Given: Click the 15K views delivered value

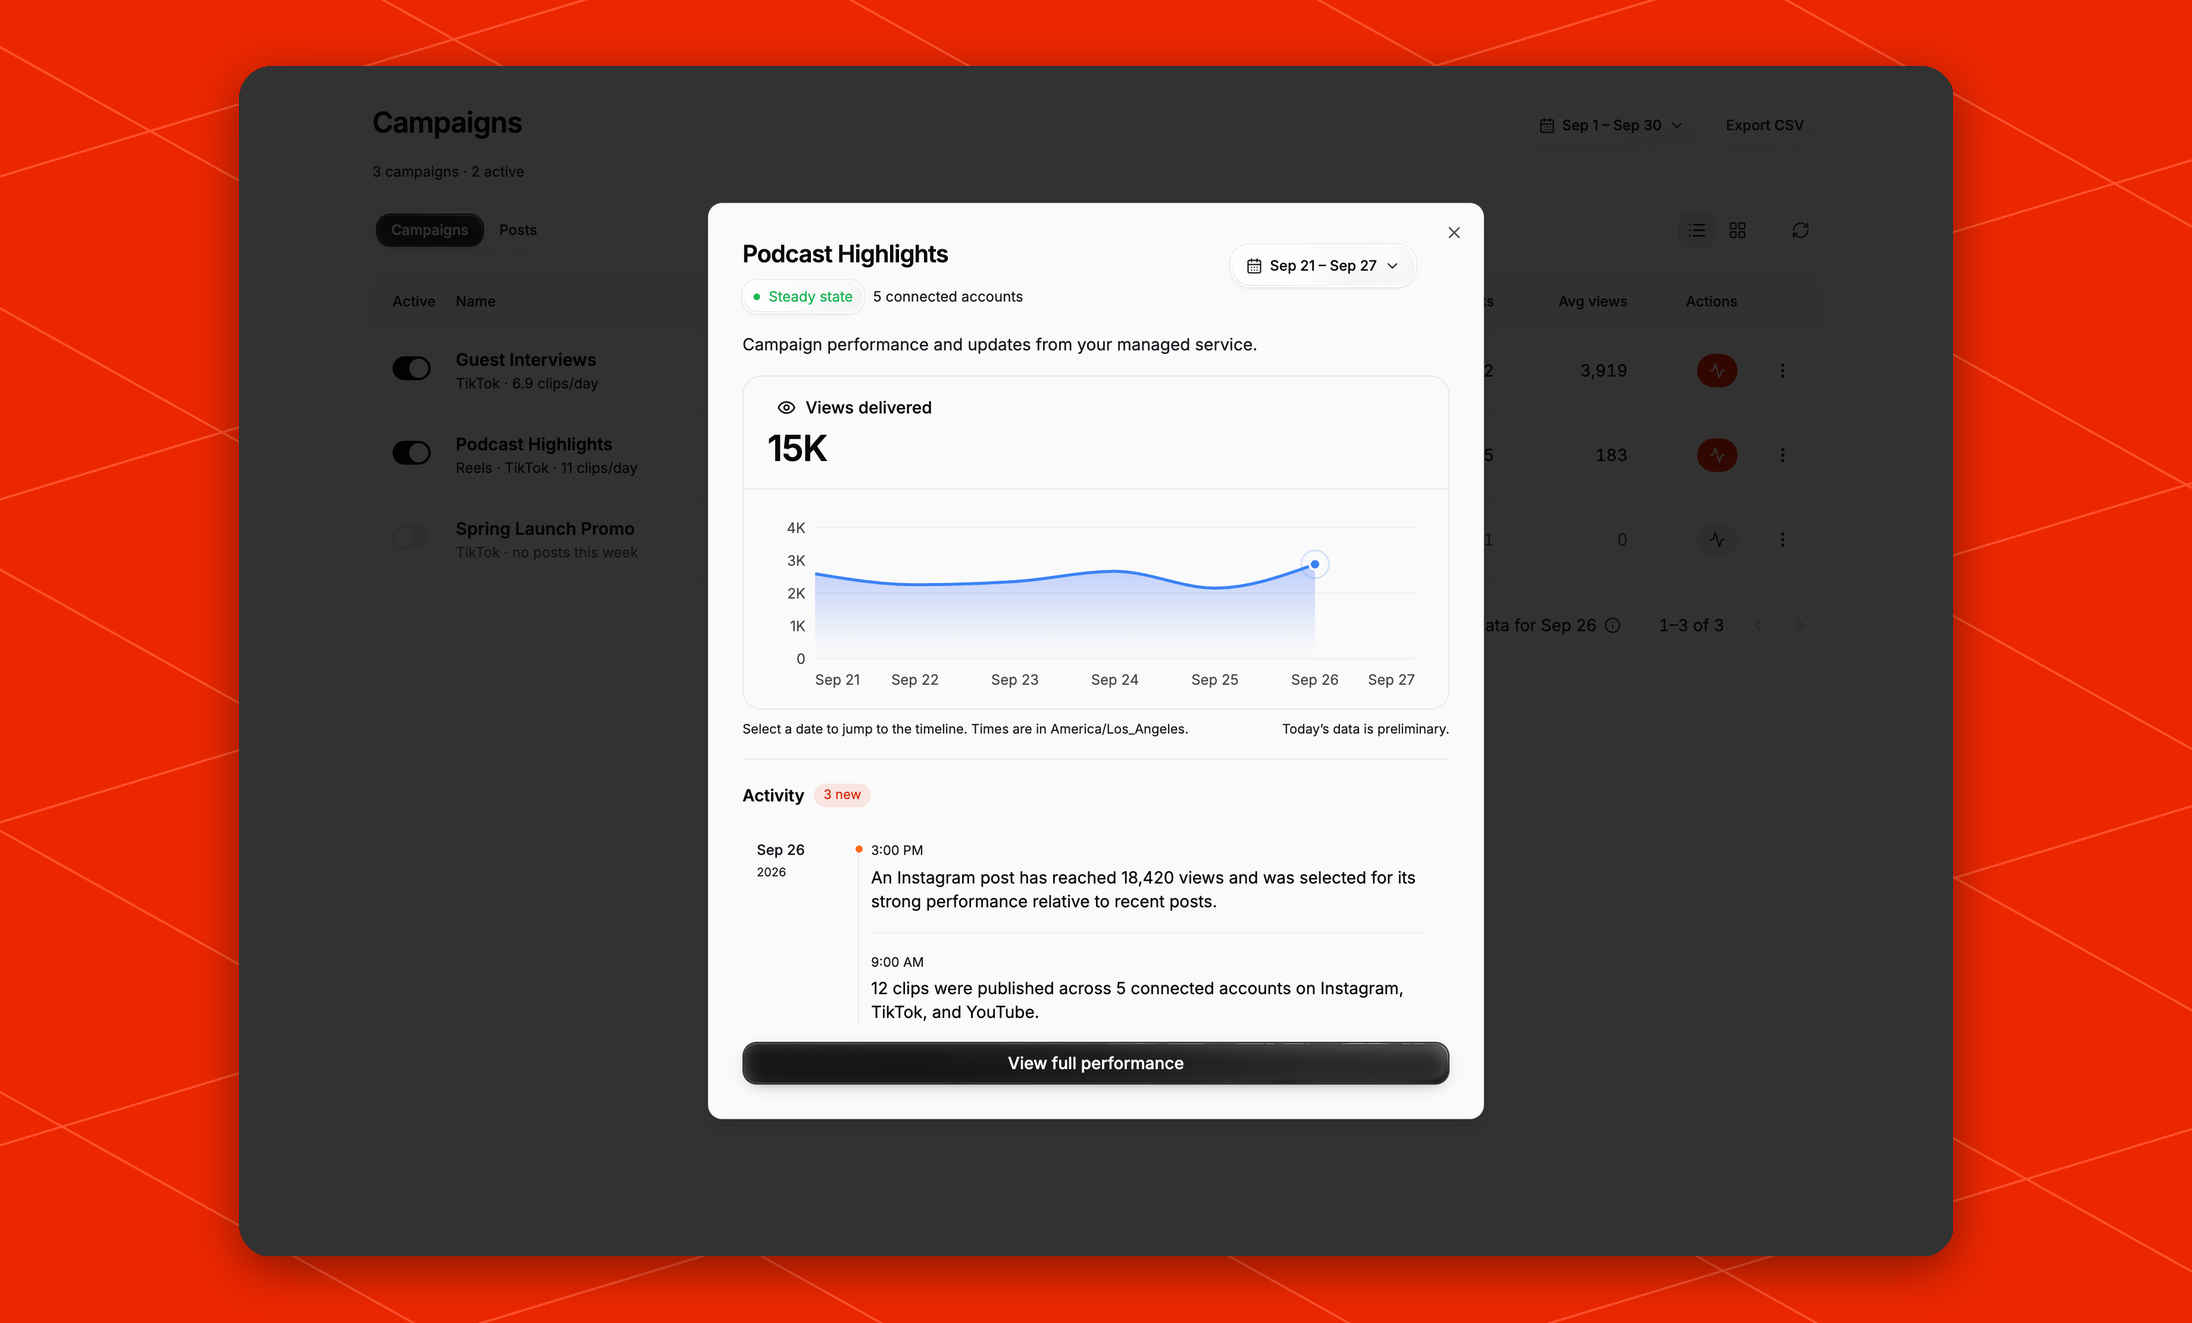Looking at the screenshot, I should tap(797, 449).
